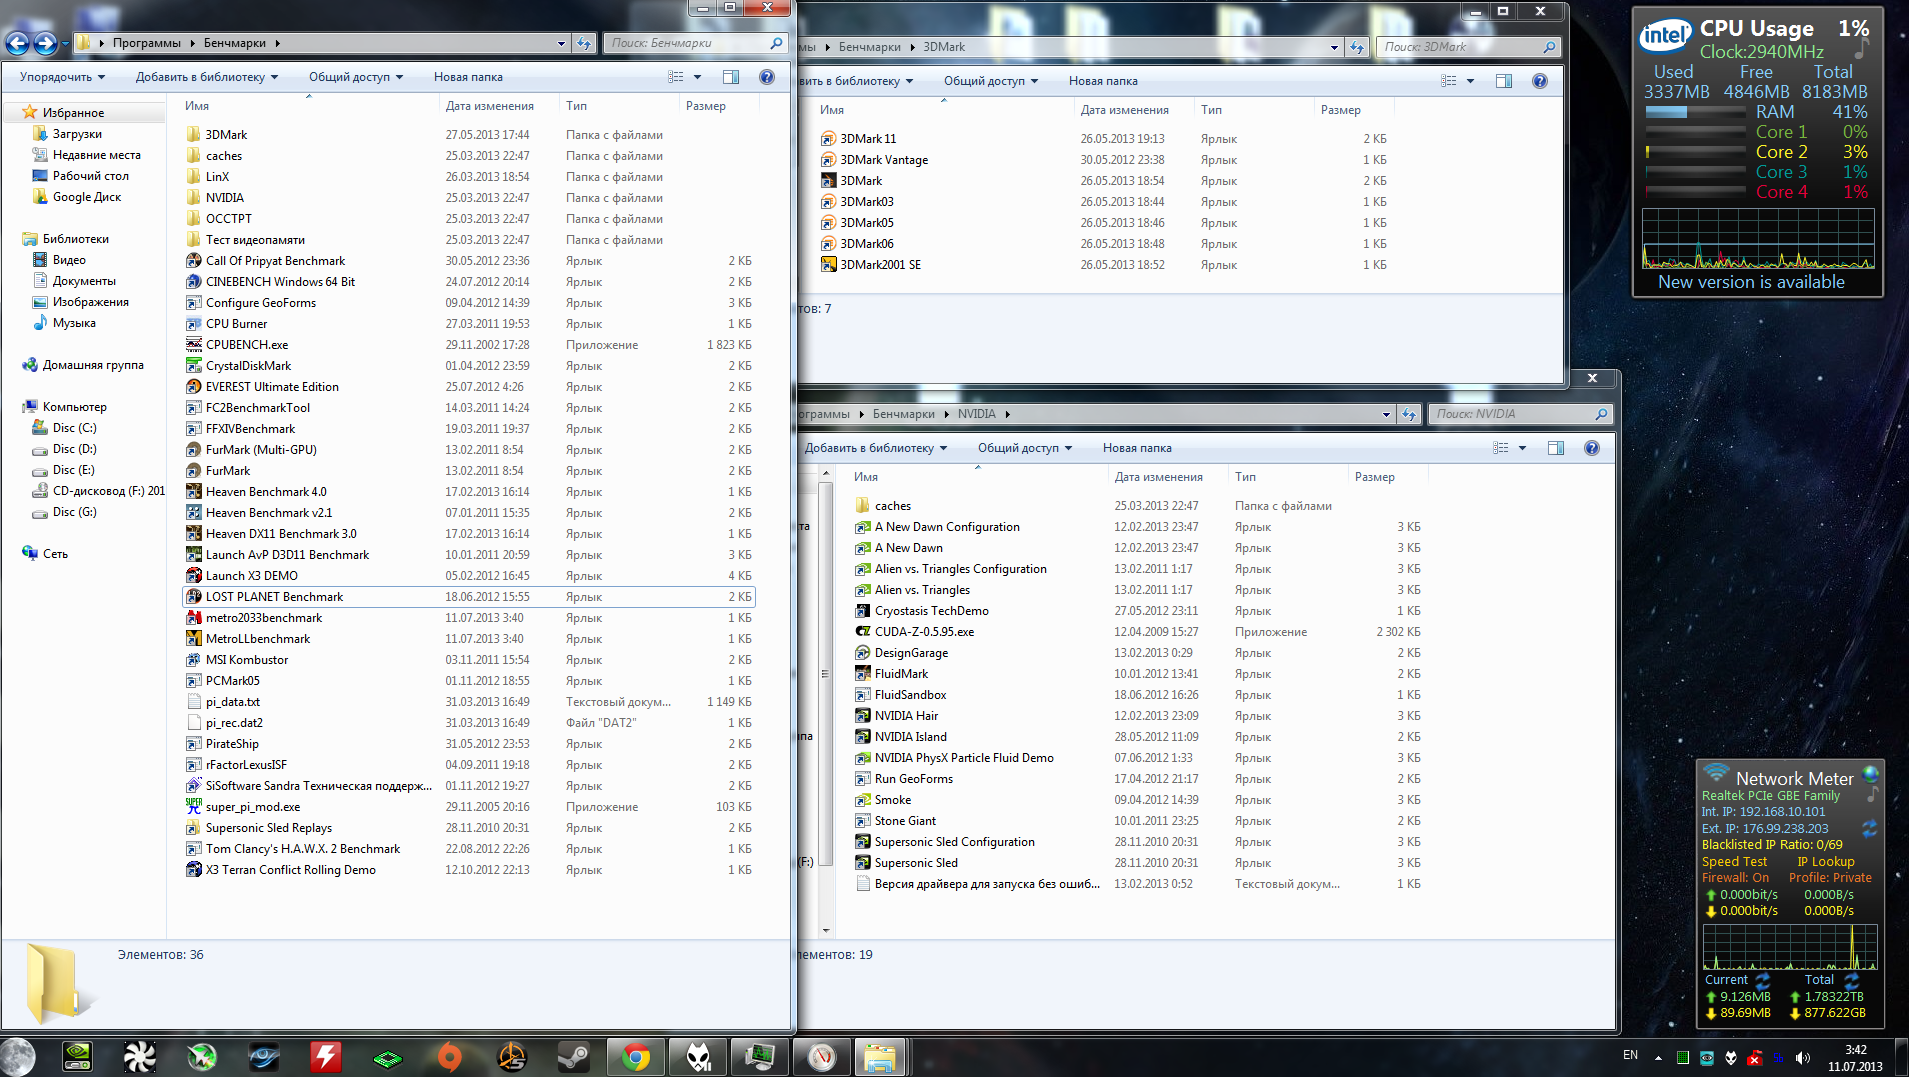Click New version is available link

1751,282
